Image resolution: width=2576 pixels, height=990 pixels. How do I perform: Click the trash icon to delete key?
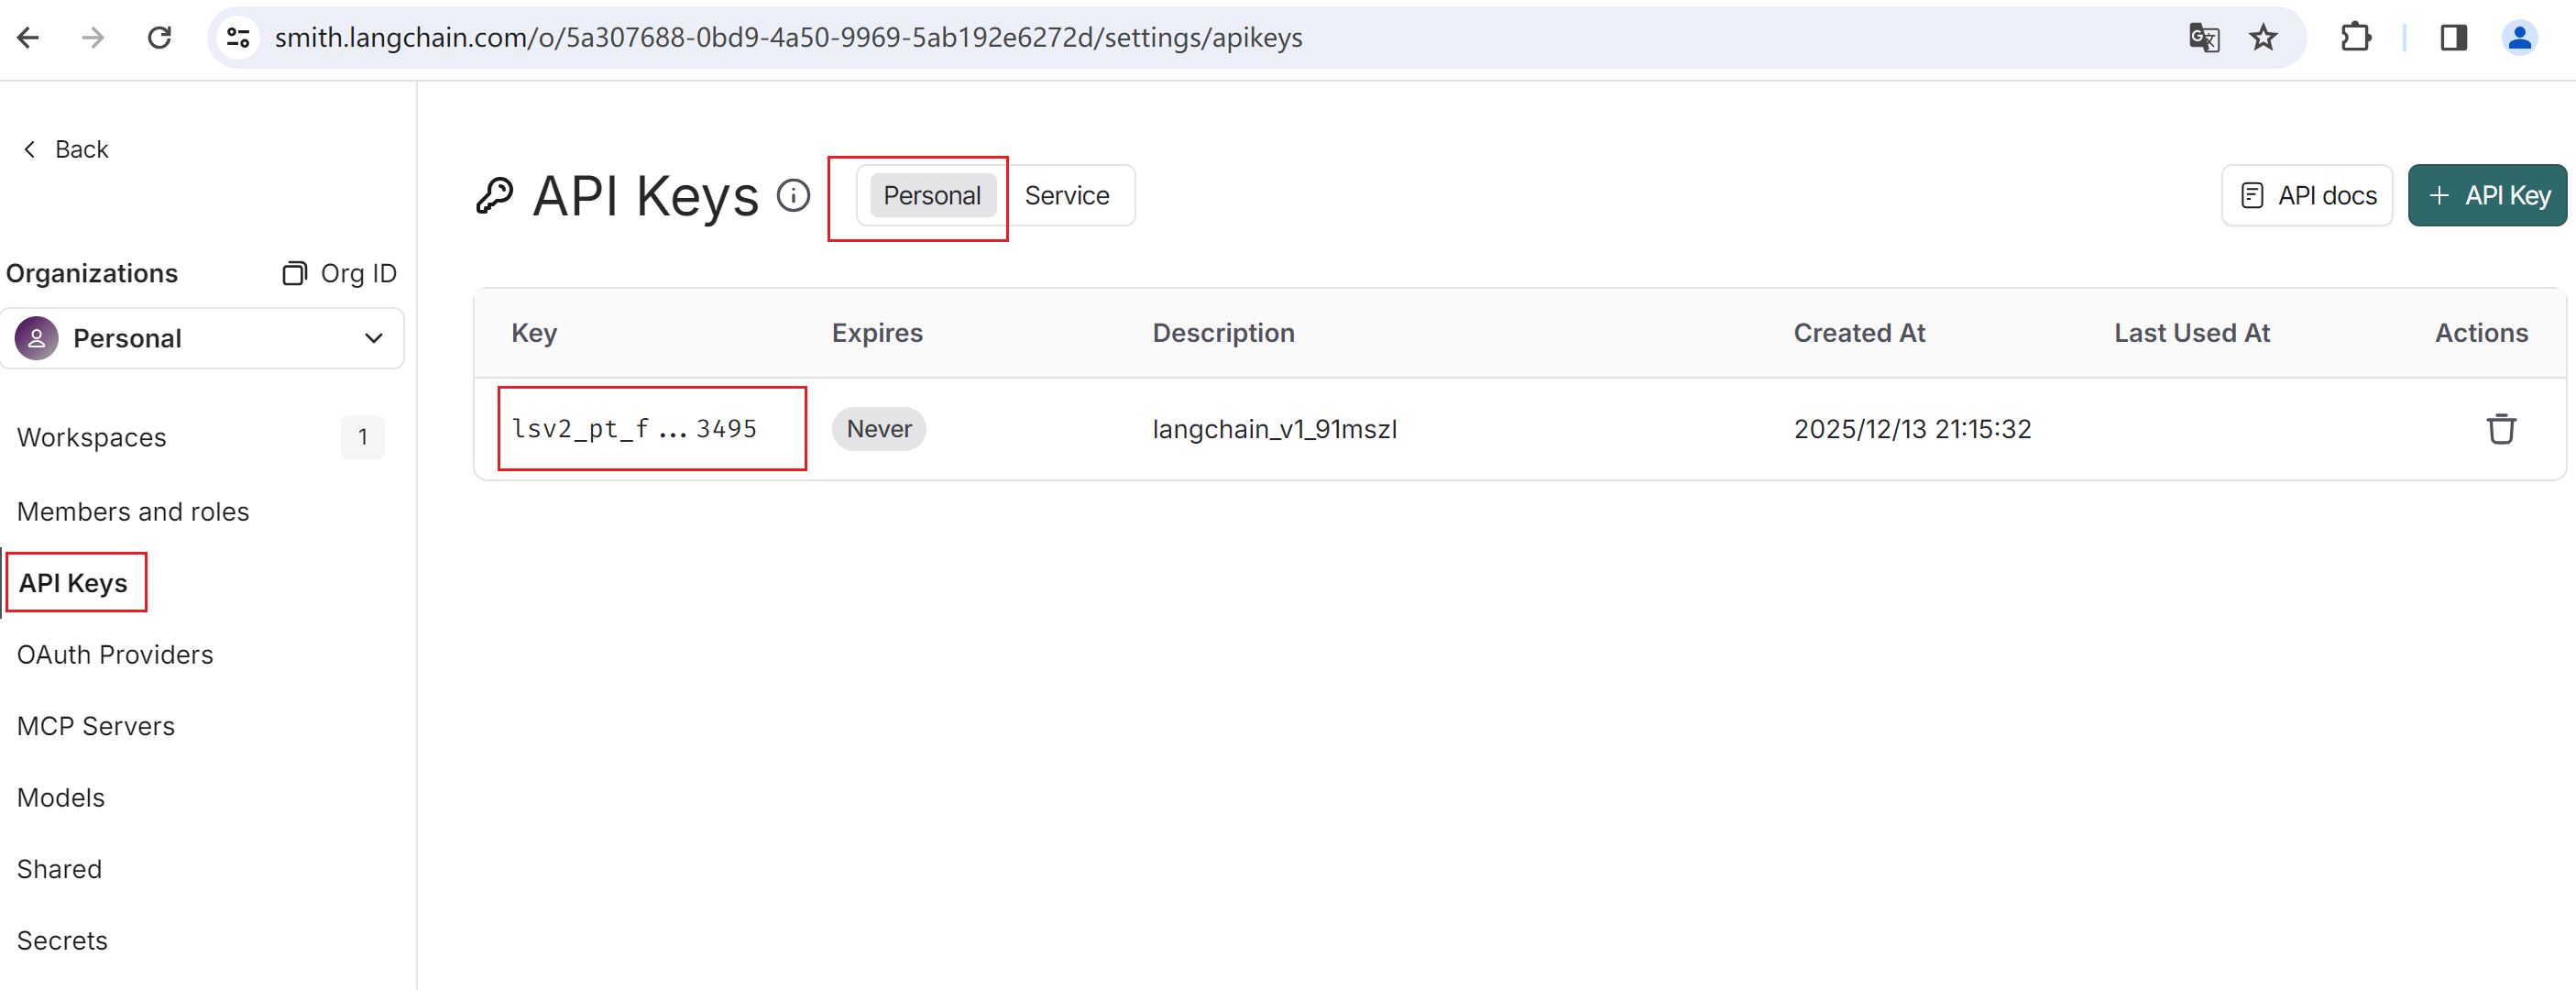(x=2500, y=429)
